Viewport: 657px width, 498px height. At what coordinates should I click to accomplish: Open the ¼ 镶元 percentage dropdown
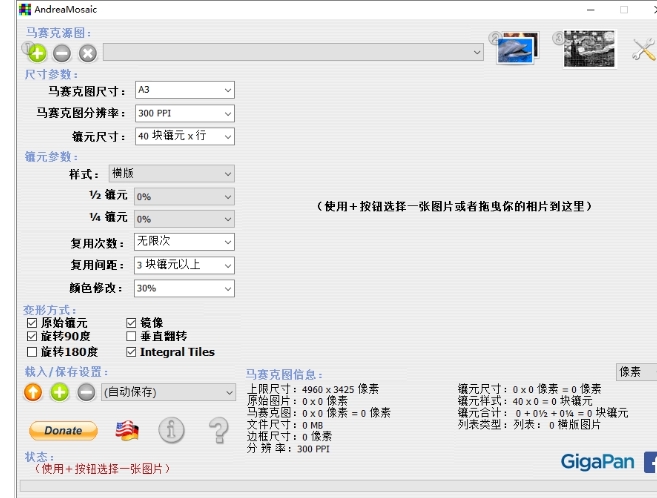(x=184, y=219)
